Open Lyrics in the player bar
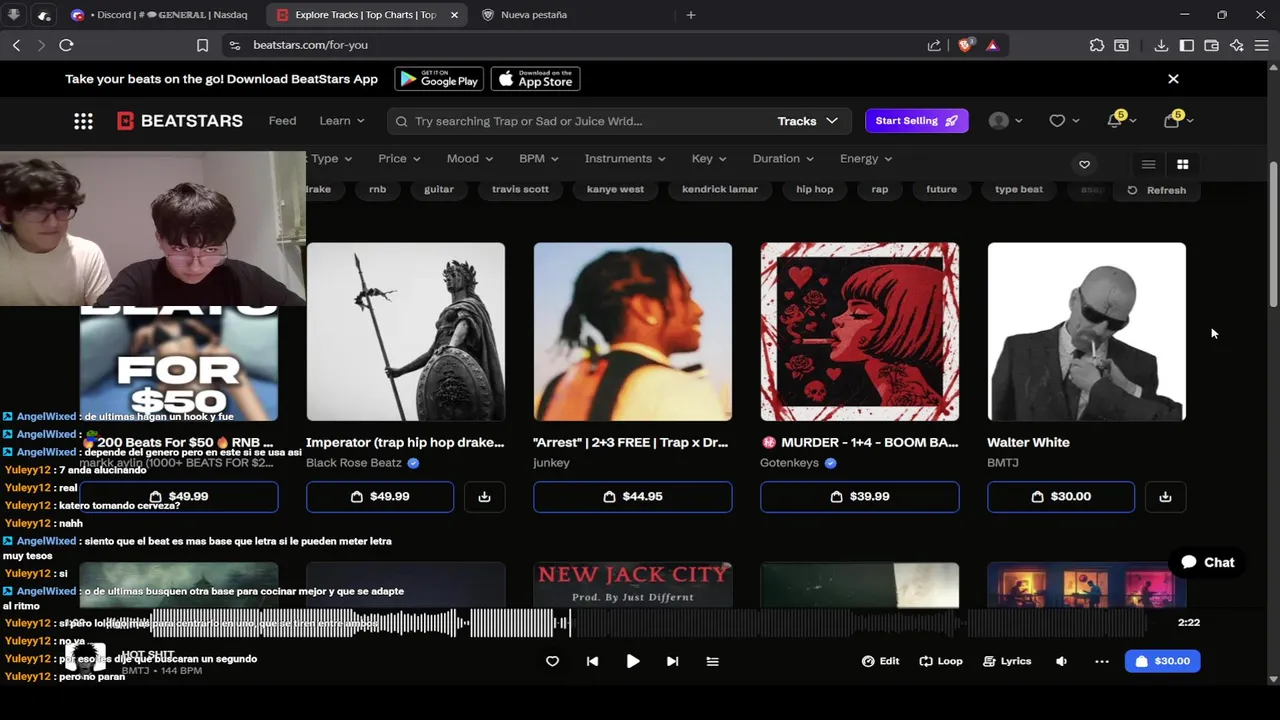 tap(1007, 661)
